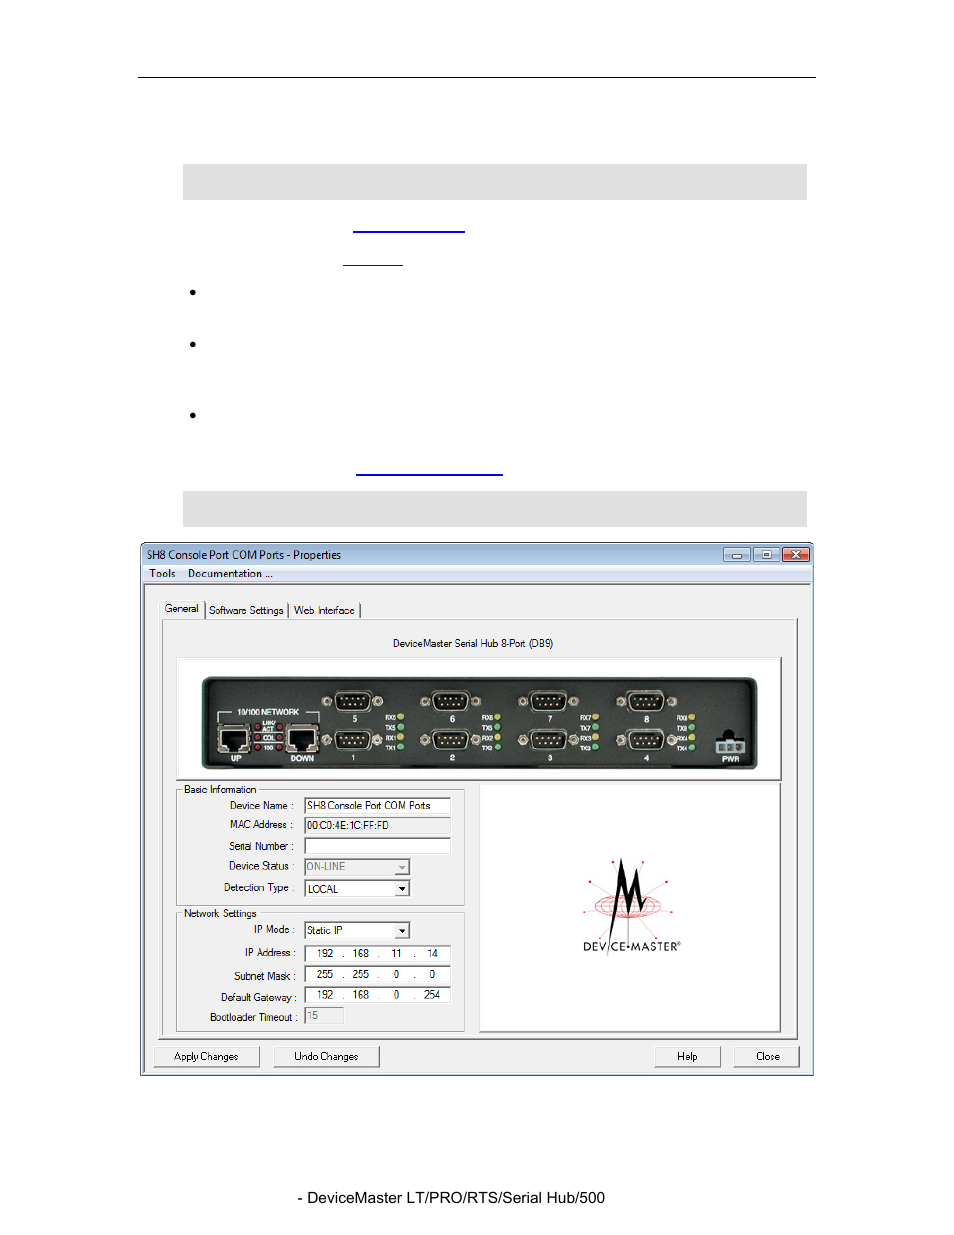Click the UP network port on device image

pyautogui.click(x=234, y=741)
